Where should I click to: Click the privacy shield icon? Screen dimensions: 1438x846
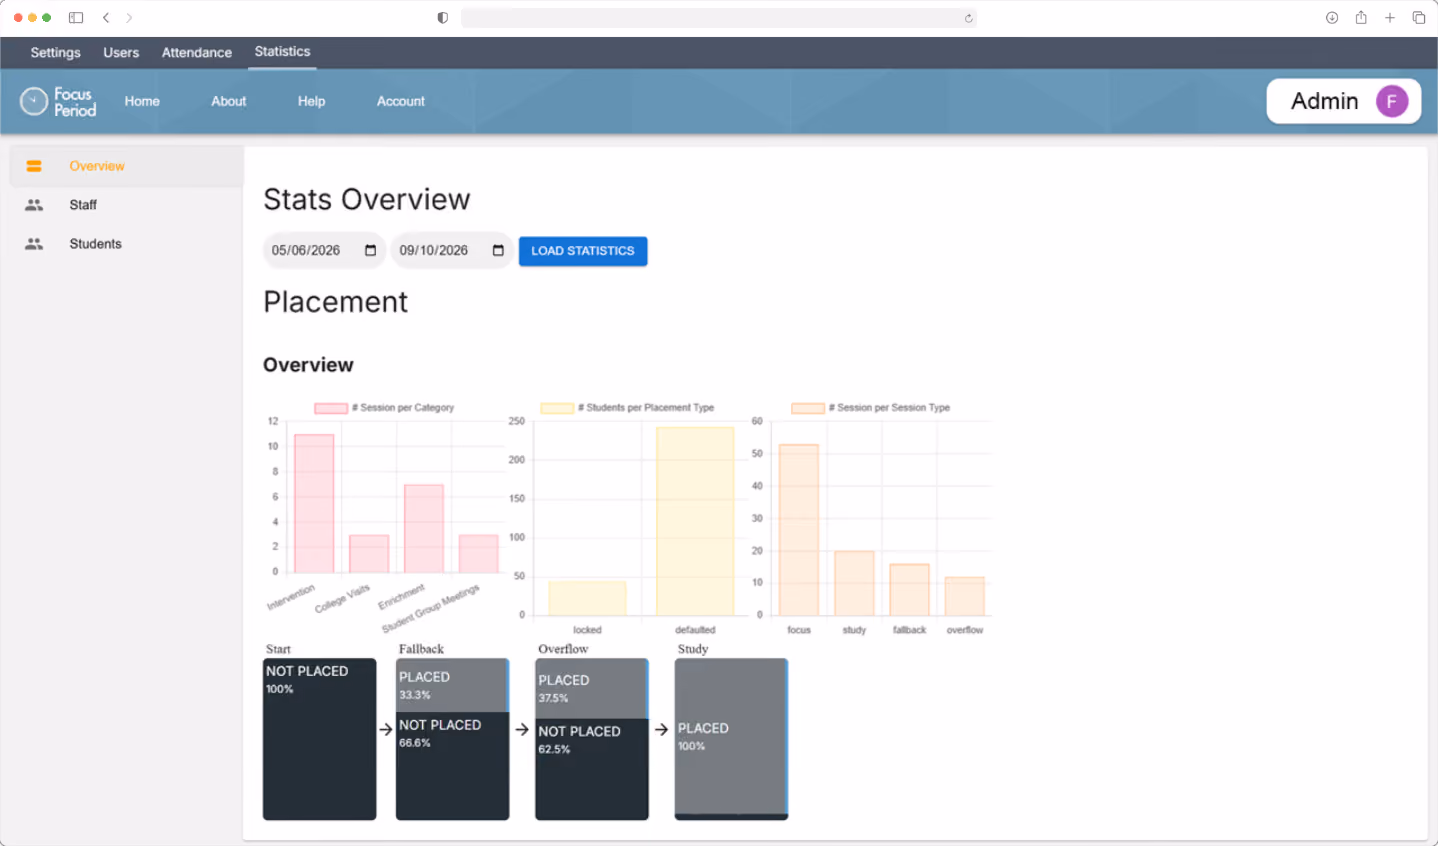(443, 18)
